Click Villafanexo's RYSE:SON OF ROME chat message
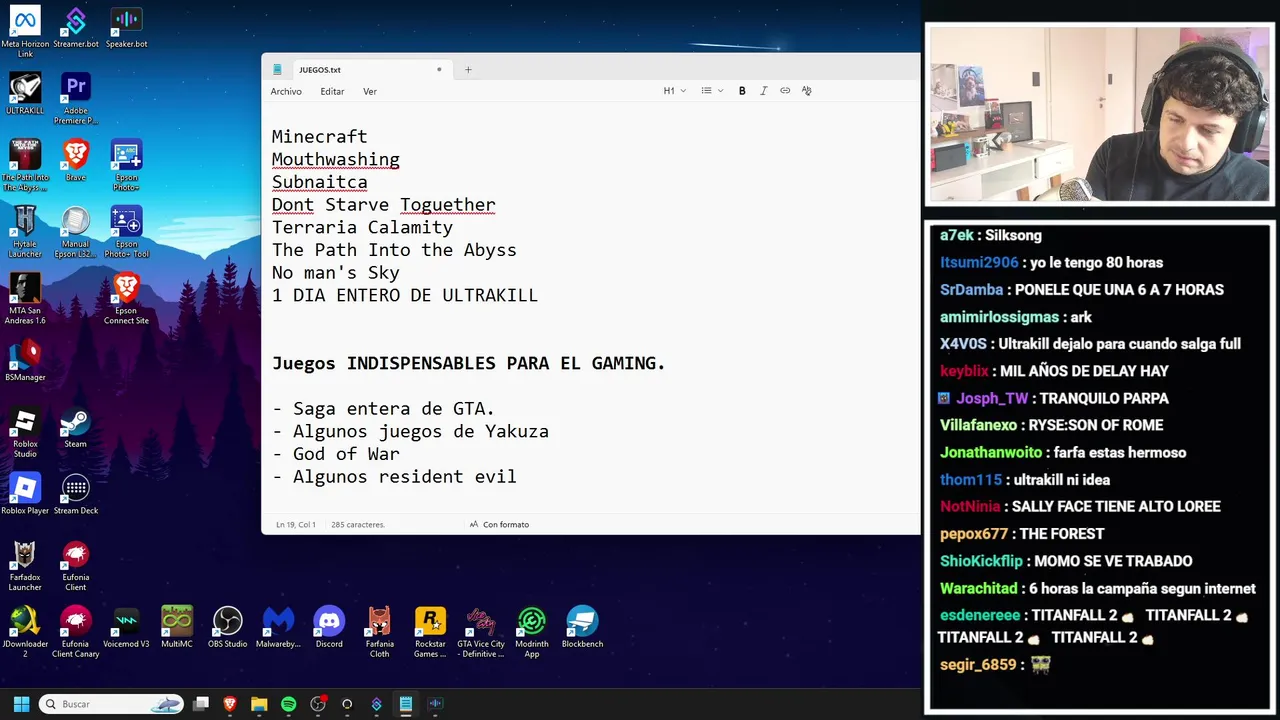The width and height of the screenshot is (1280, 720). click(x=1051, y=425)
